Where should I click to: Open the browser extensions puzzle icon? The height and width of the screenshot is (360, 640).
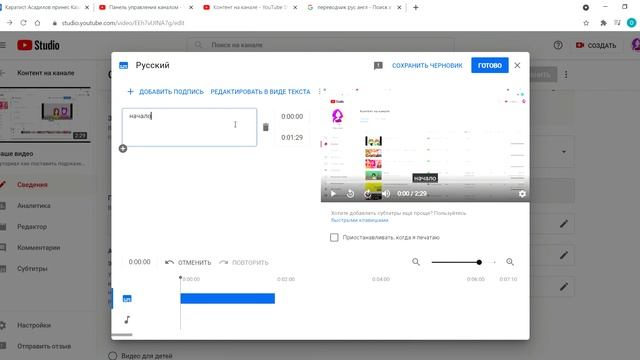[603, 23]
